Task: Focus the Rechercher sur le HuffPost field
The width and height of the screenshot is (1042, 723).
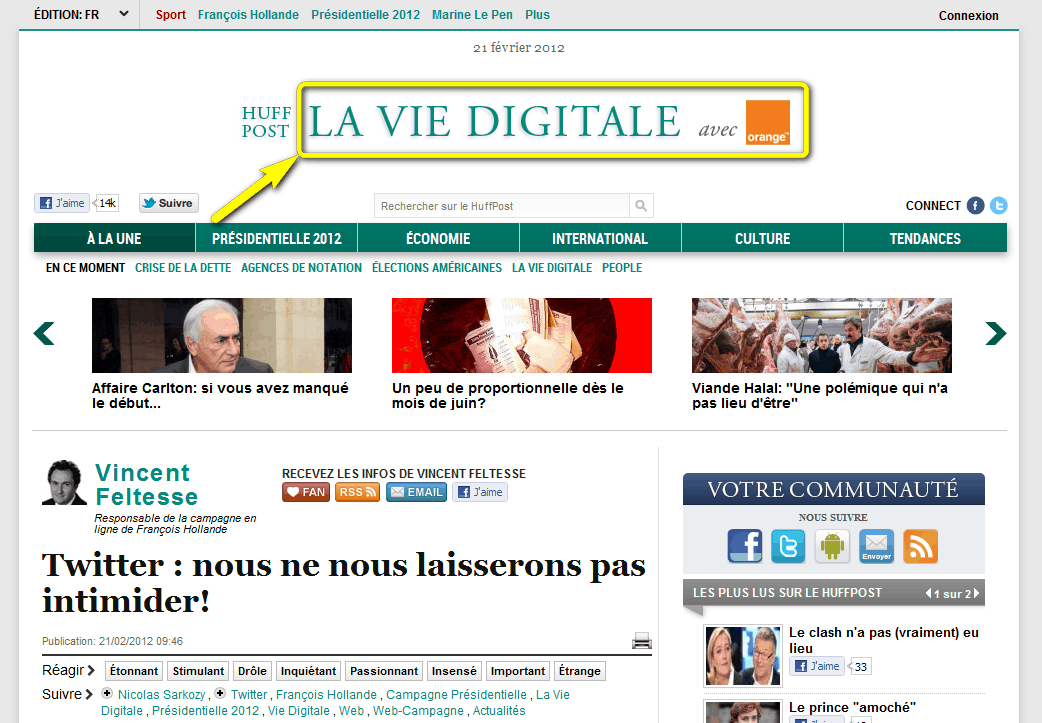Action: pos(502,205)
